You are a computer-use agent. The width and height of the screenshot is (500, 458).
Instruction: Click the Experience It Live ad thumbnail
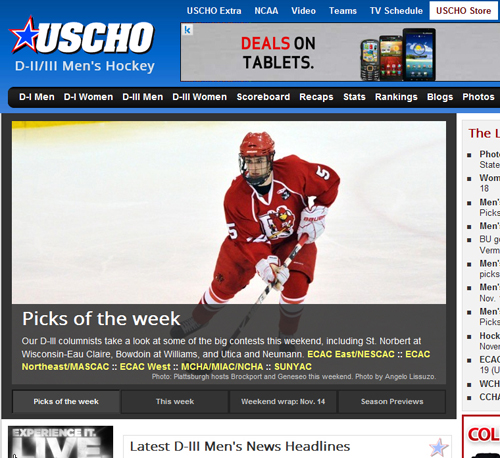(x=60, y=442)
